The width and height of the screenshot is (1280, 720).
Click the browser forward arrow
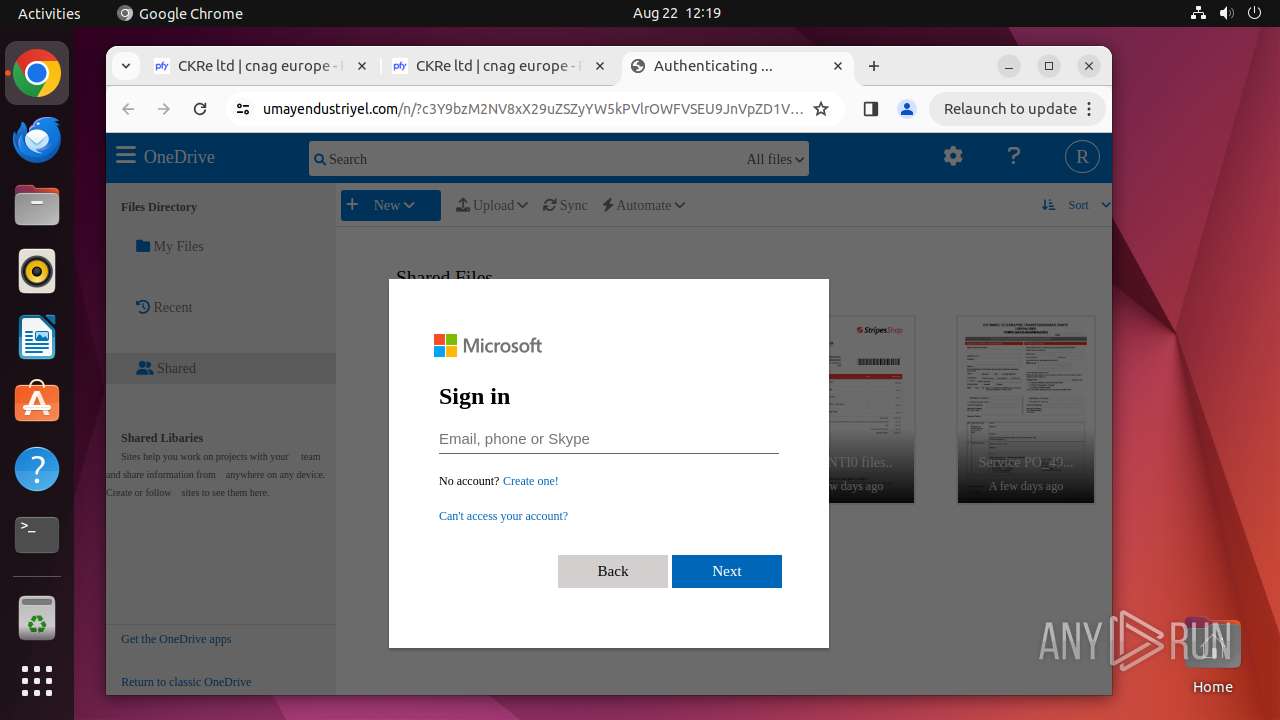(x=164, y=109)
